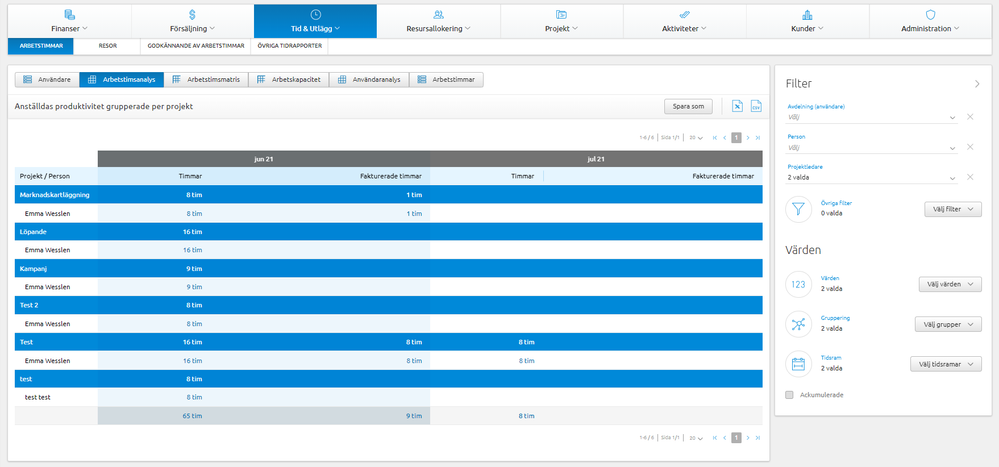Change rows per page (20) below the table

coord(695,438)
